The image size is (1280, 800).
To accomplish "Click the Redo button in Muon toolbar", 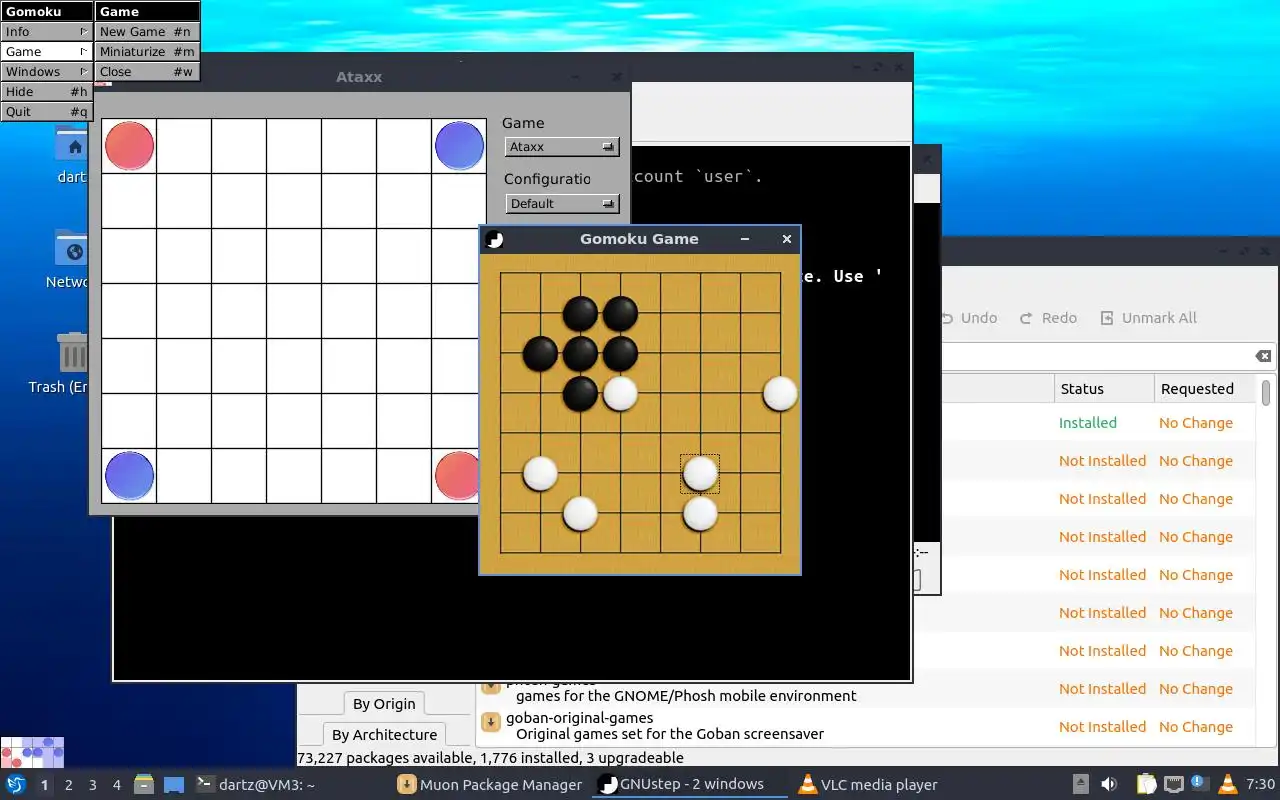I will coord(1048,318).
